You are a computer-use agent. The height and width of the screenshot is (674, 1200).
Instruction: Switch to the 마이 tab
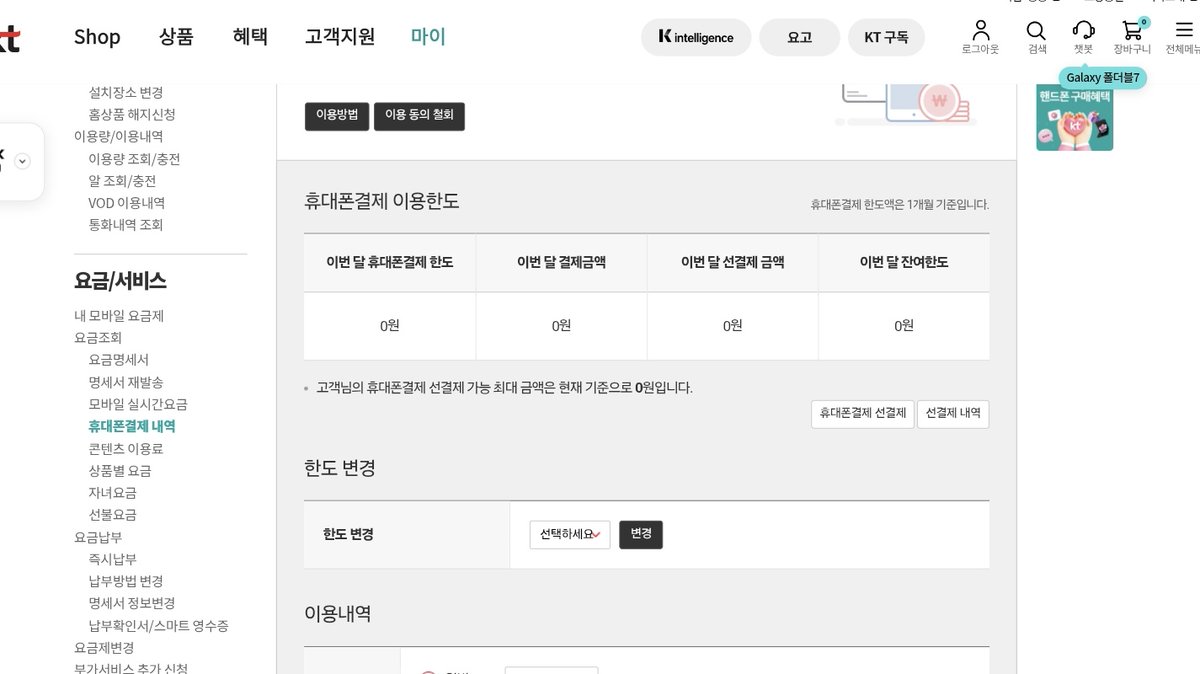[x=428, y=37]
